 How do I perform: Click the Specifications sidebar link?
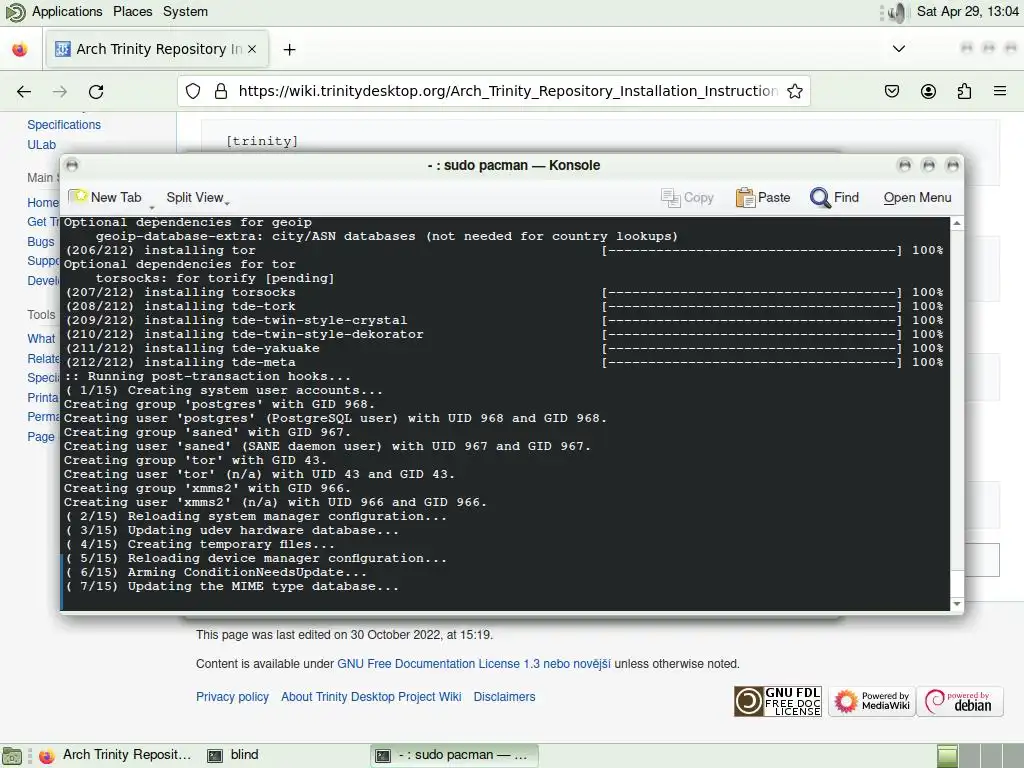(64, 125)
